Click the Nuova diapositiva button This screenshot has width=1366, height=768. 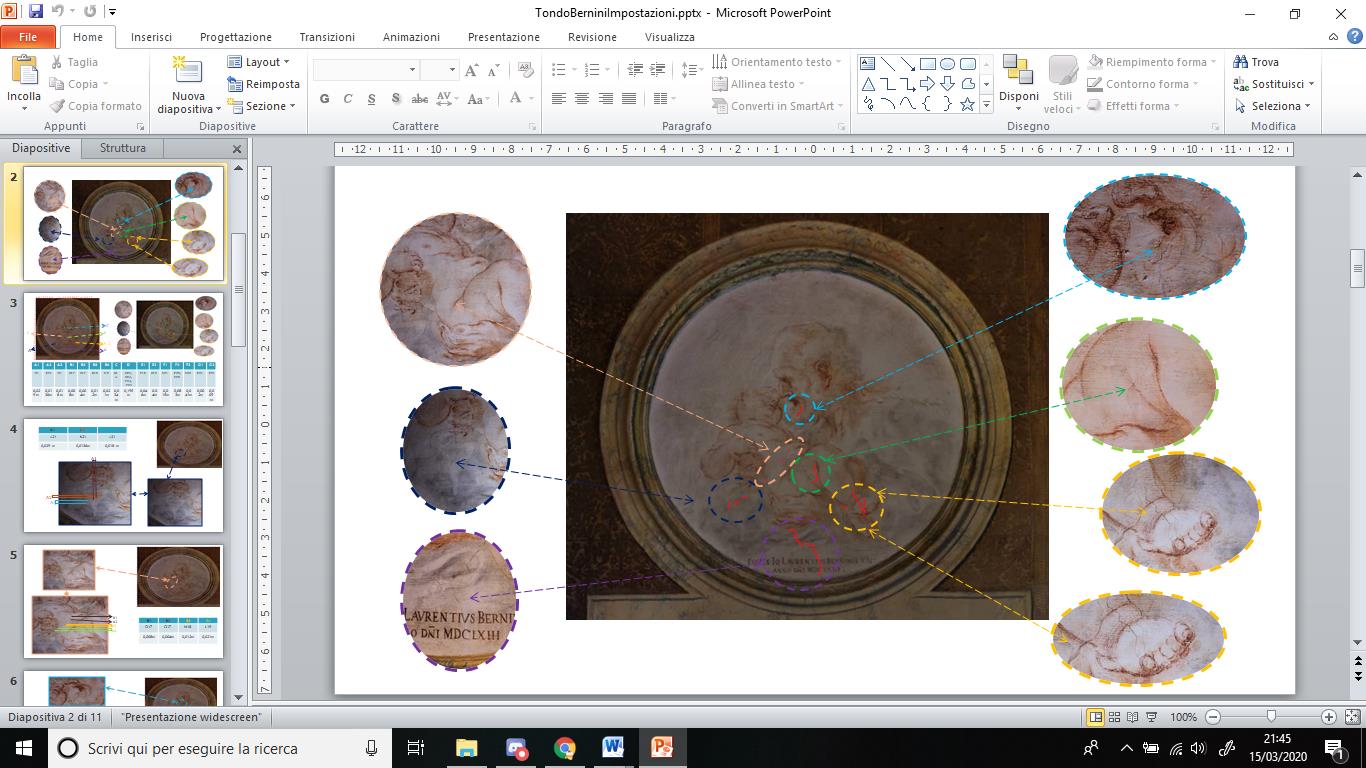pos(187,85)
